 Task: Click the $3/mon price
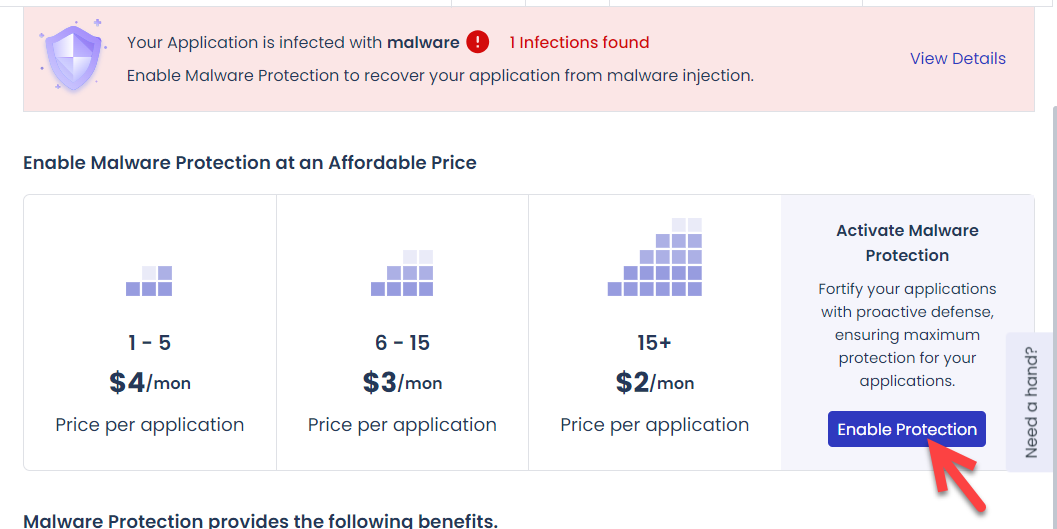402,382
